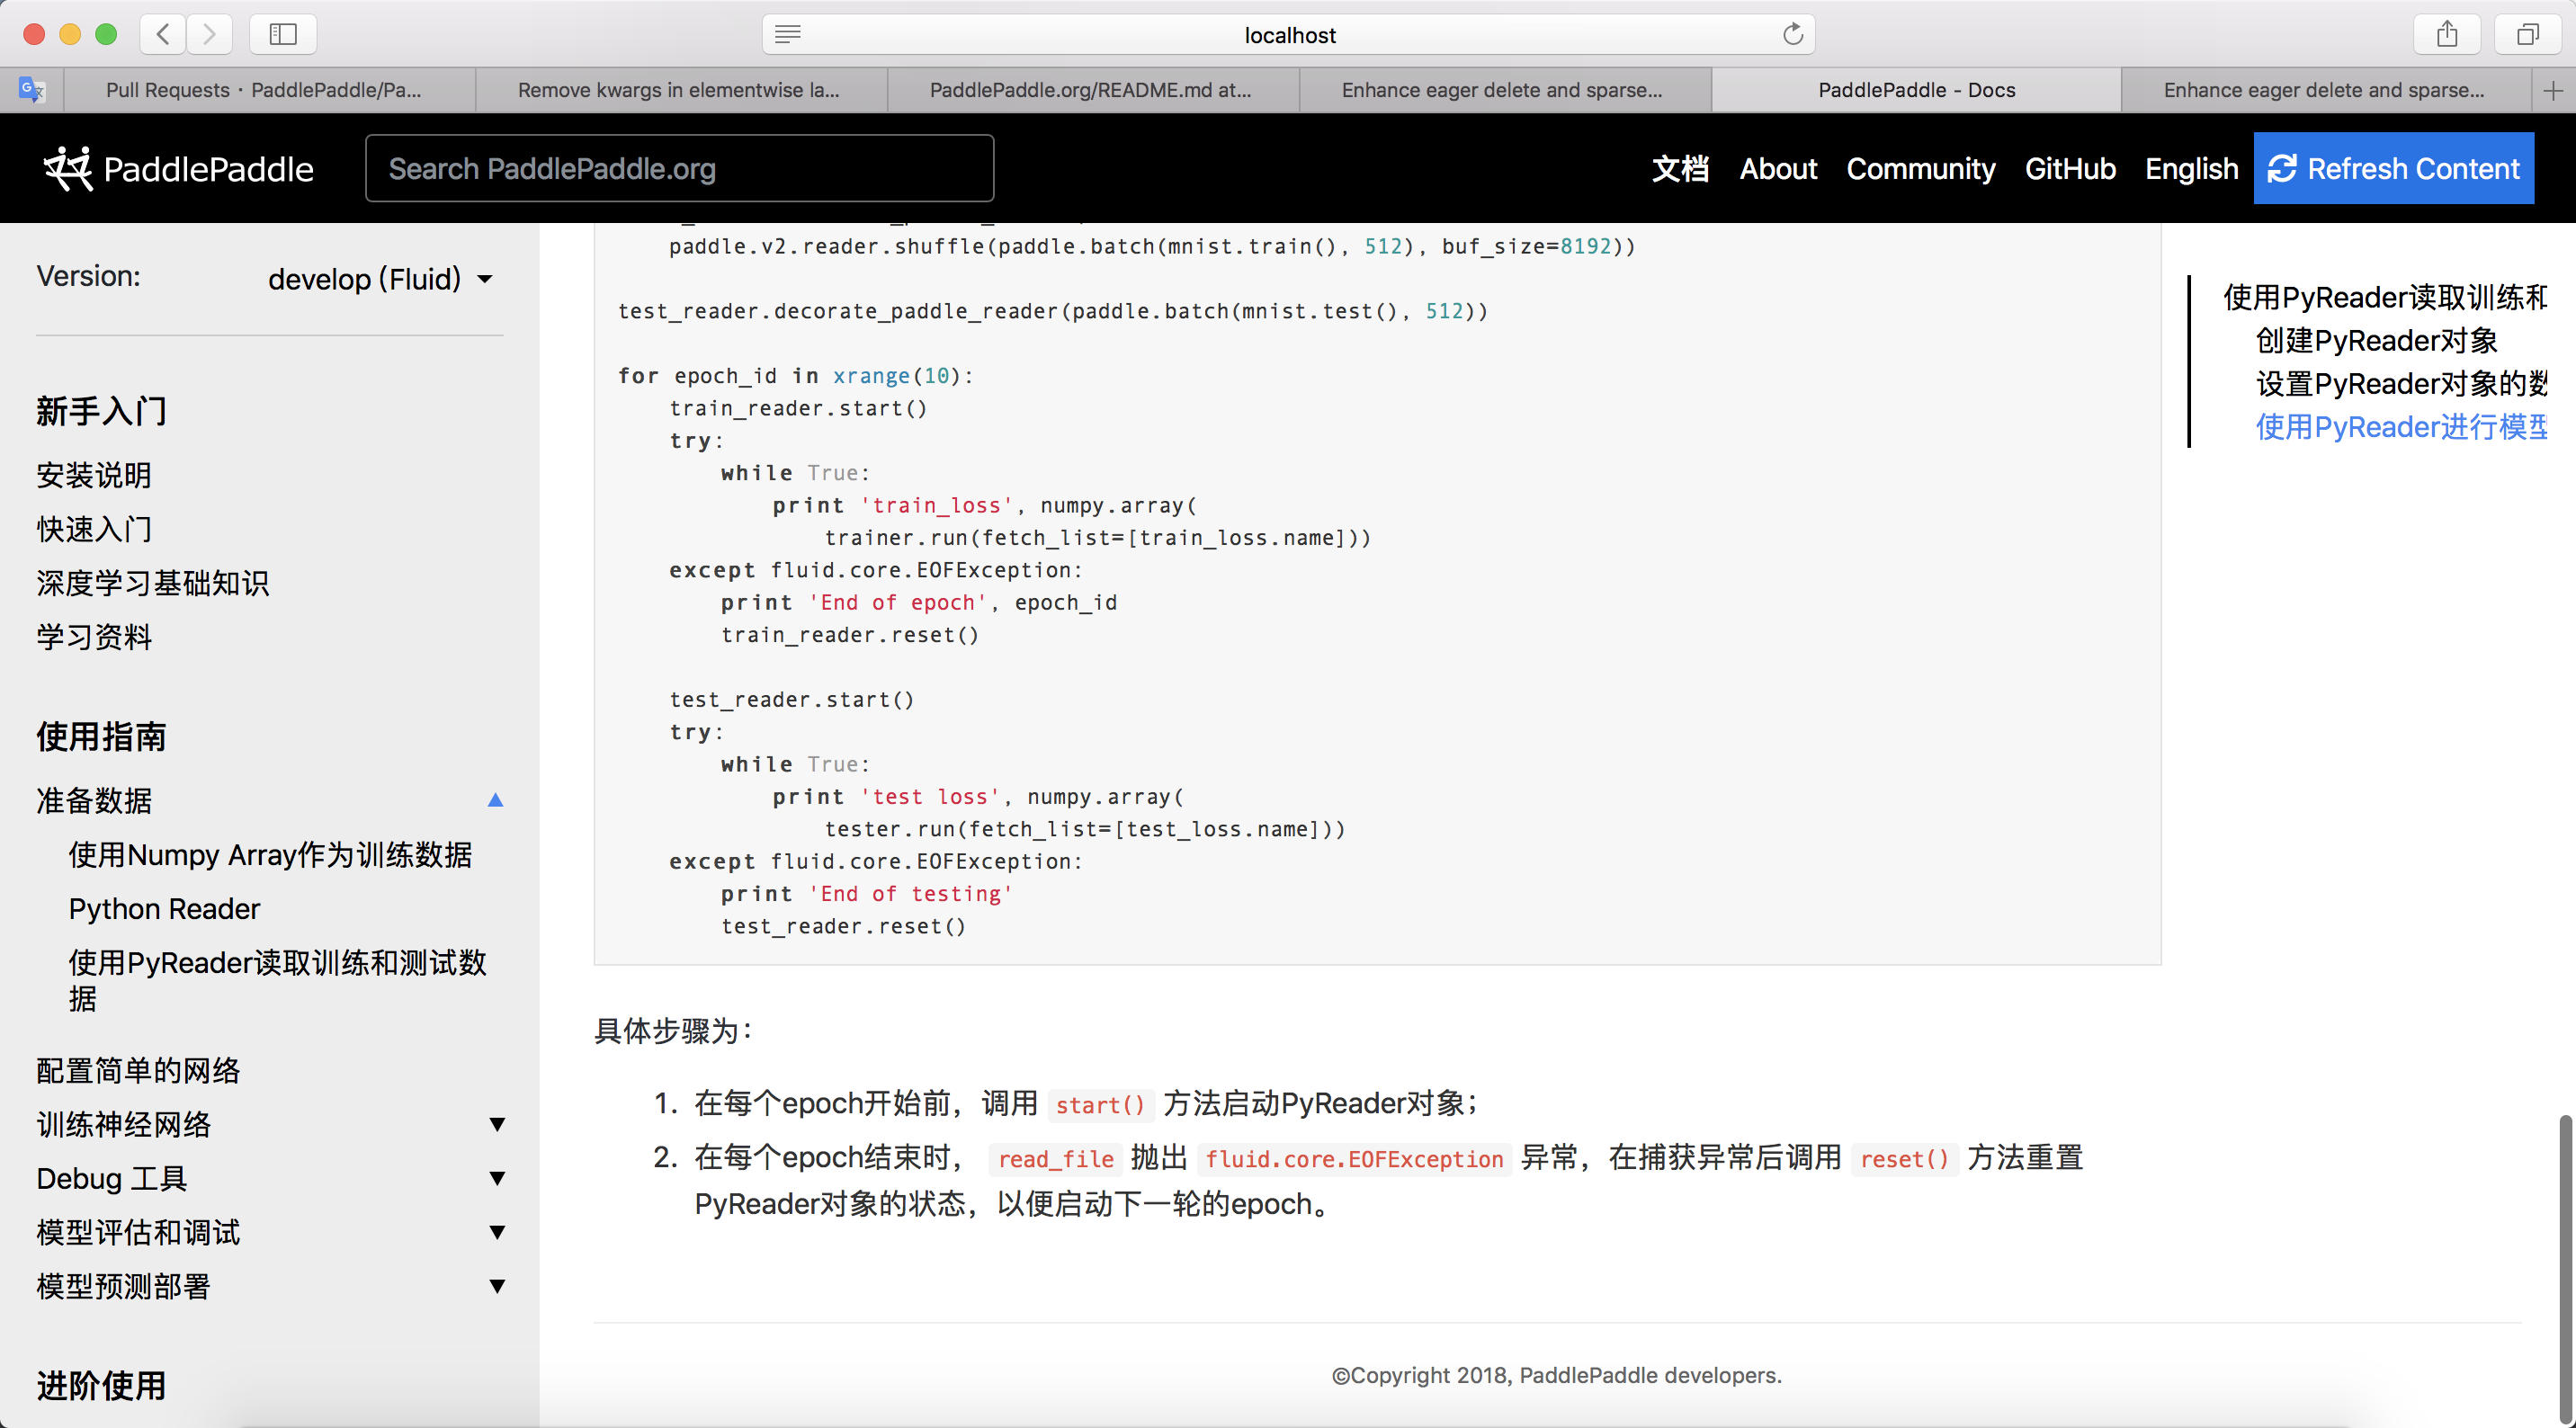Click the Copyright 2018 footer text
2576x1428 pixels.
(1556, 1376)
